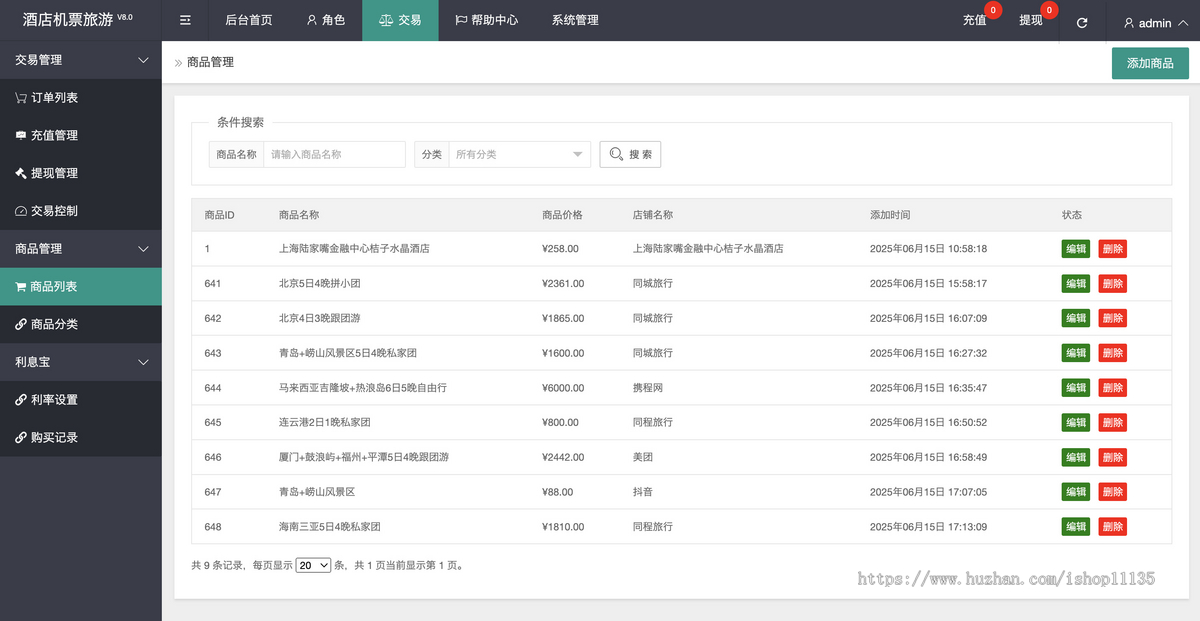Switch to the 角色 tab
1200x621 pixels.
(326, 20)
